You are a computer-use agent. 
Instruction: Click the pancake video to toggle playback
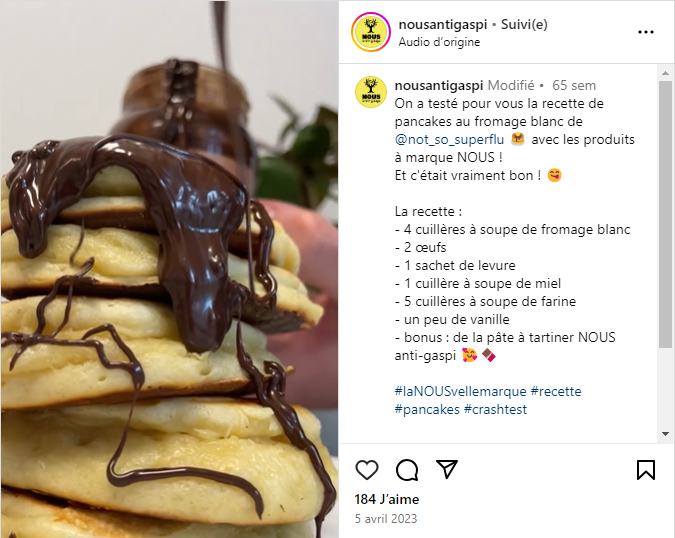[x=169, y=269]
